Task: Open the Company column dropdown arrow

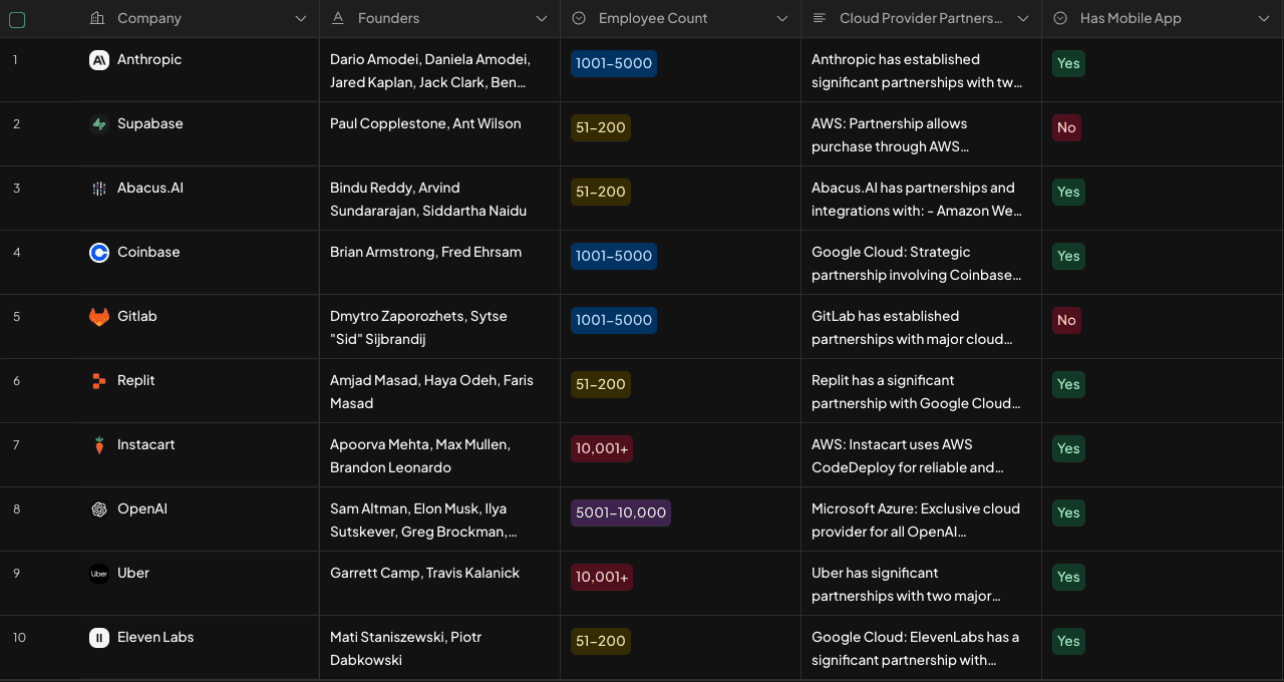Action: [301, 19]
